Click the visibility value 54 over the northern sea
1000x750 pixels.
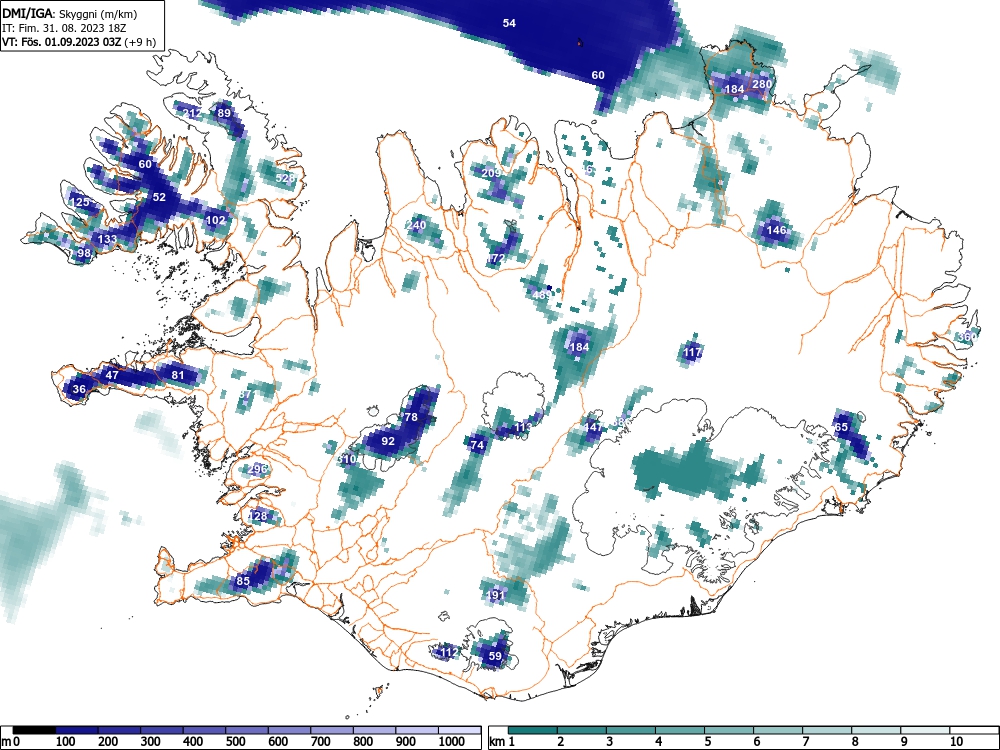(x=509, y=23)
